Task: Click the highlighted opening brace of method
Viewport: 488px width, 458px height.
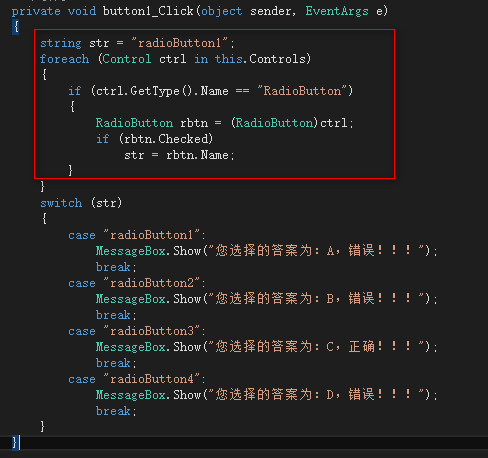Action: pyautogui.click(x=16, y=27)
